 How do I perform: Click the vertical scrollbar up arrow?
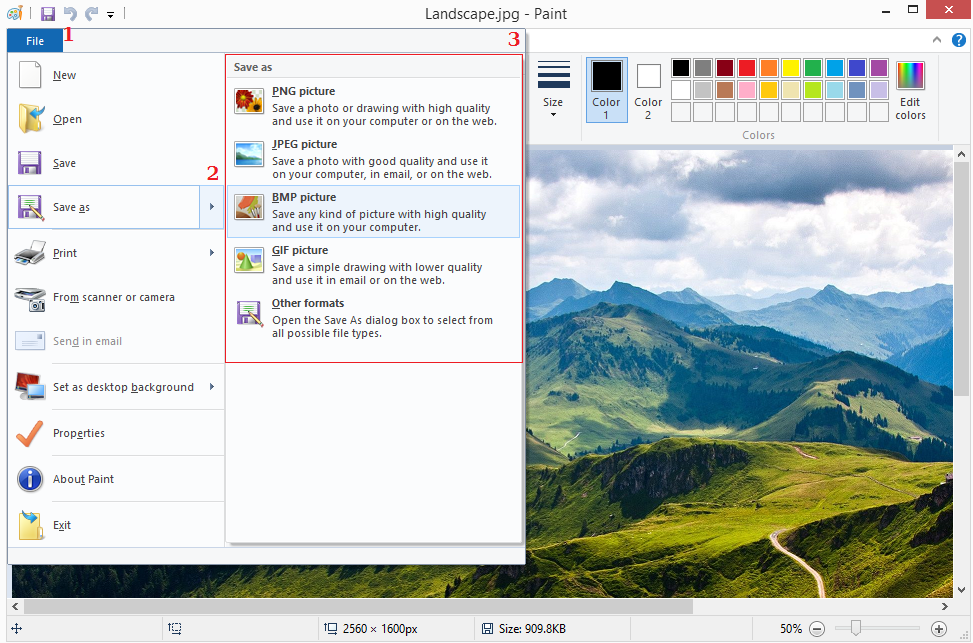click(x=961, y=154)
